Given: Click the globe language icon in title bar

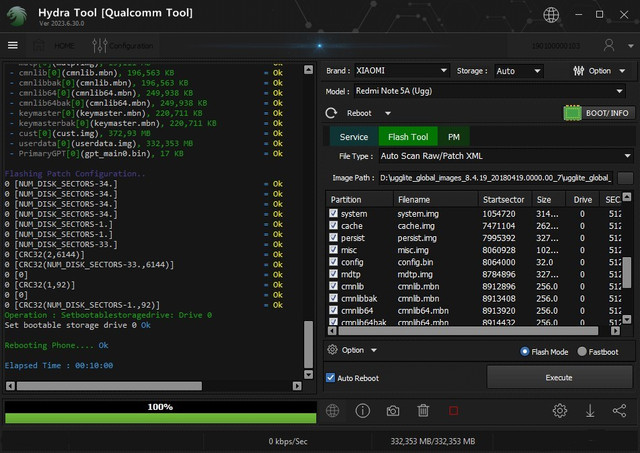Looking at the screenshot, I should click(x=551, y=15).
